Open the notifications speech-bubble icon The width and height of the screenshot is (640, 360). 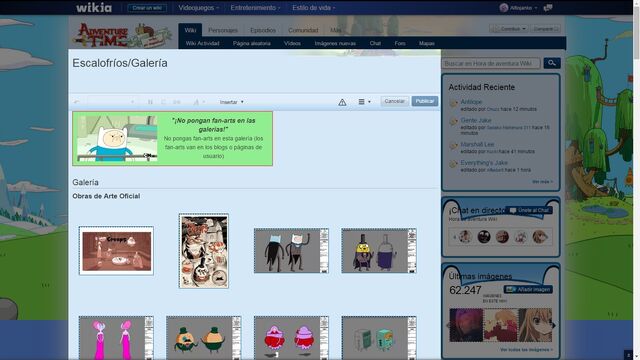548,8
